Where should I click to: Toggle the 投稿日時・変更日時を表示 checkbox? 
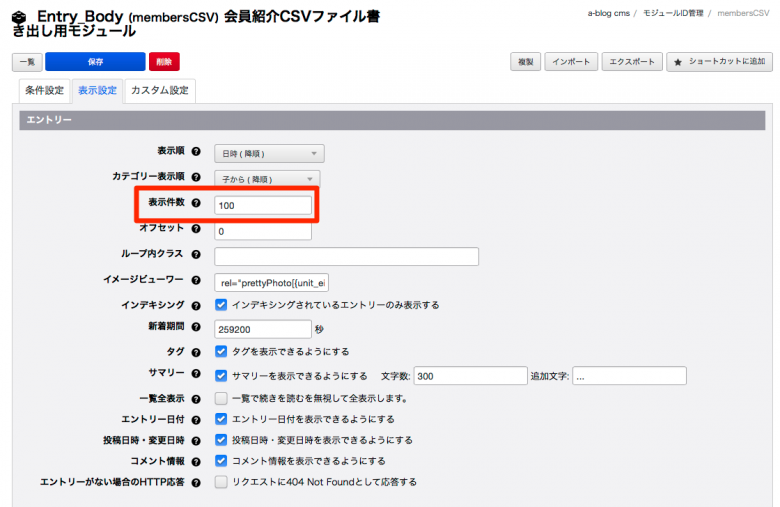click(x=221, y=440)
